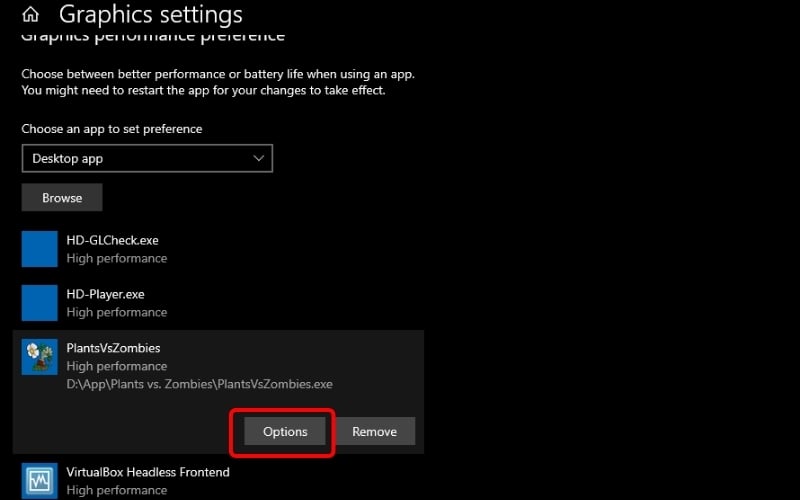Select the HD-Player.exe entry name
Image resolution: width=800 pixels, height=500 pixels.
tap(105, 294)
